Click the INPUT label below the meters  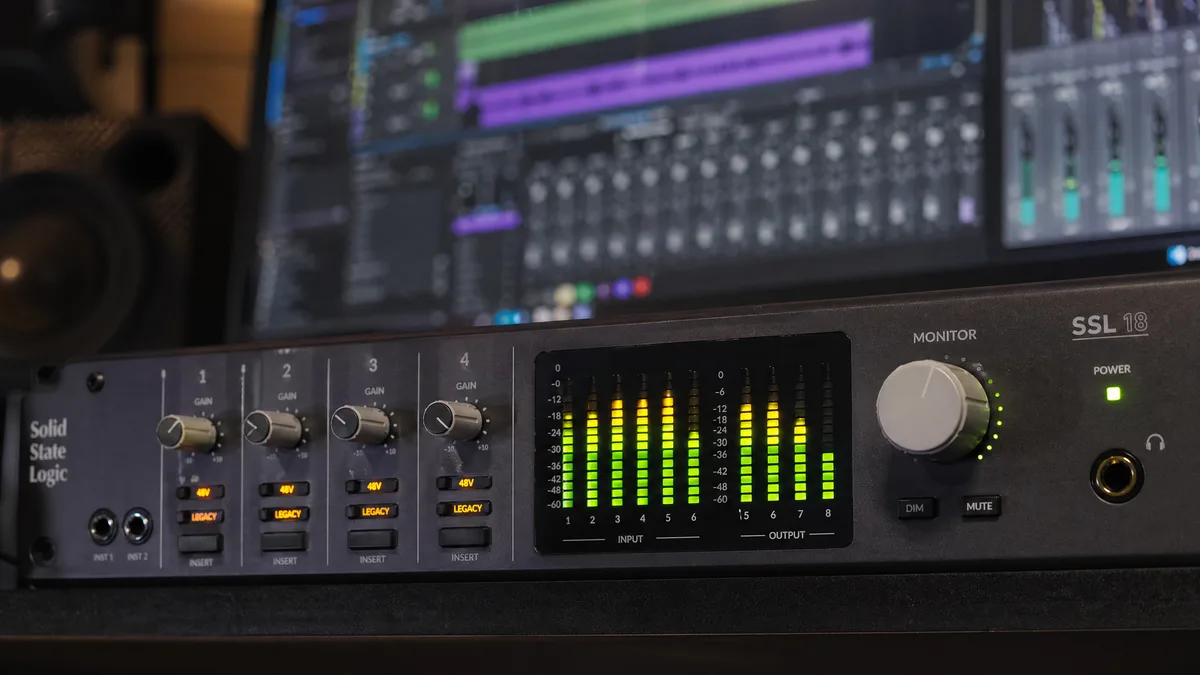630,539
